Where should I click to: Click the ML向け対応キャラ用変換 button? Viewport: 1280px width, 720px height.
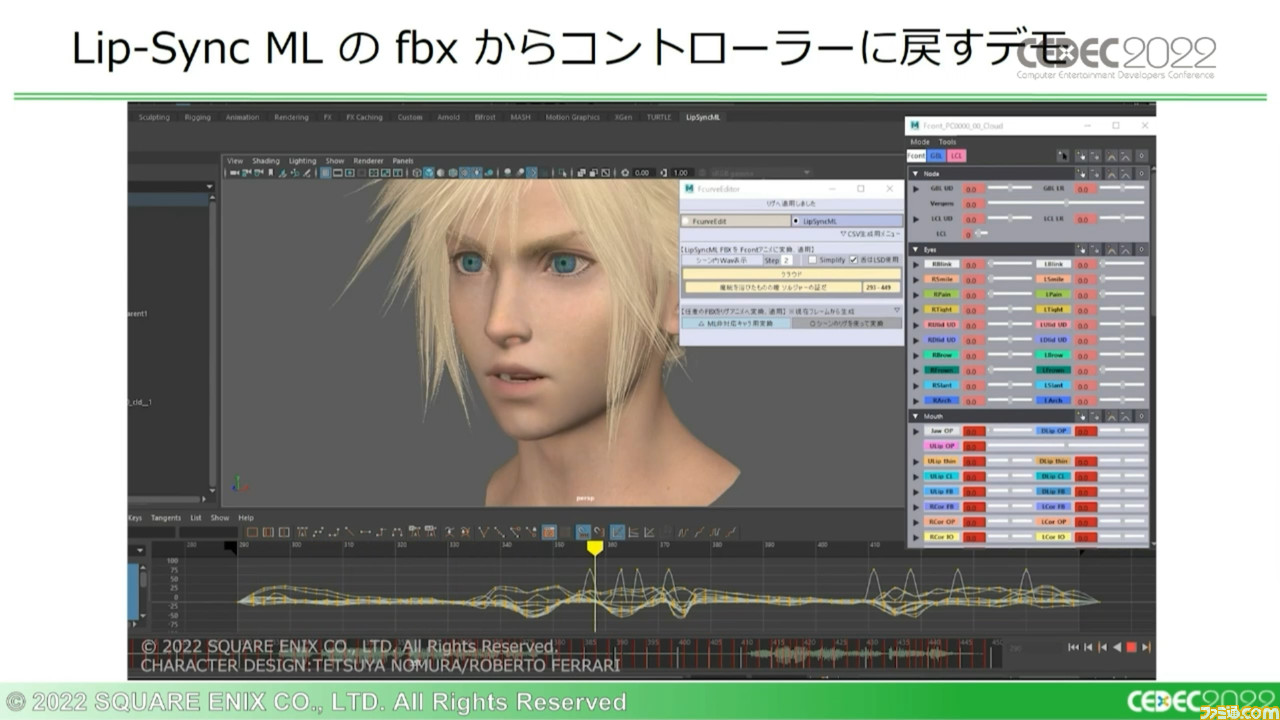click(736, 323)
